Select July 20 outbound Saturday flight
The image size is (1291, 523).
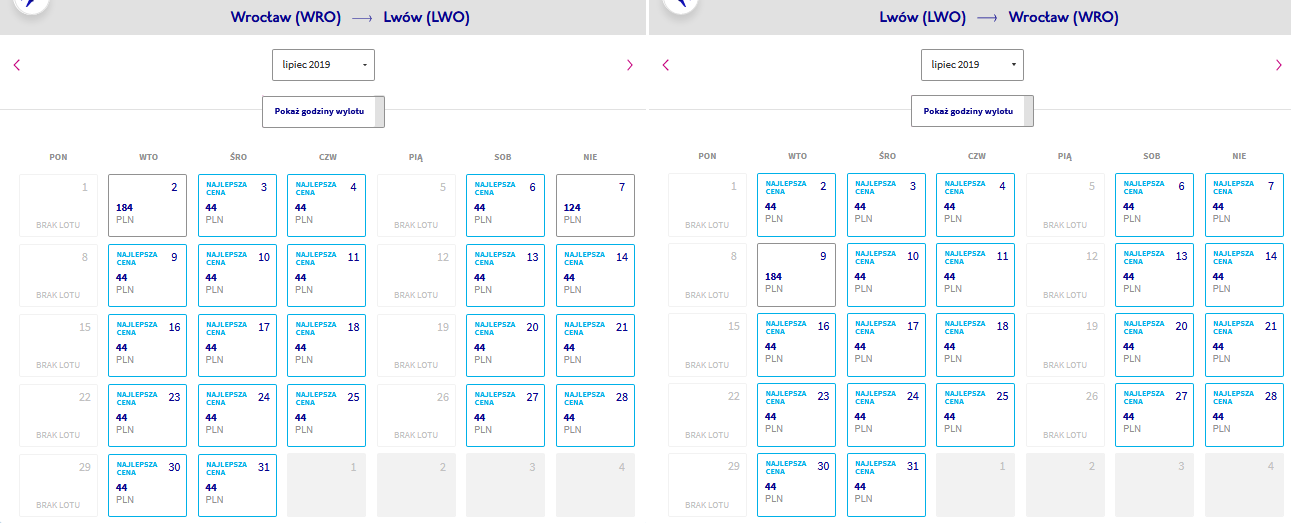[x=505, y=346]
